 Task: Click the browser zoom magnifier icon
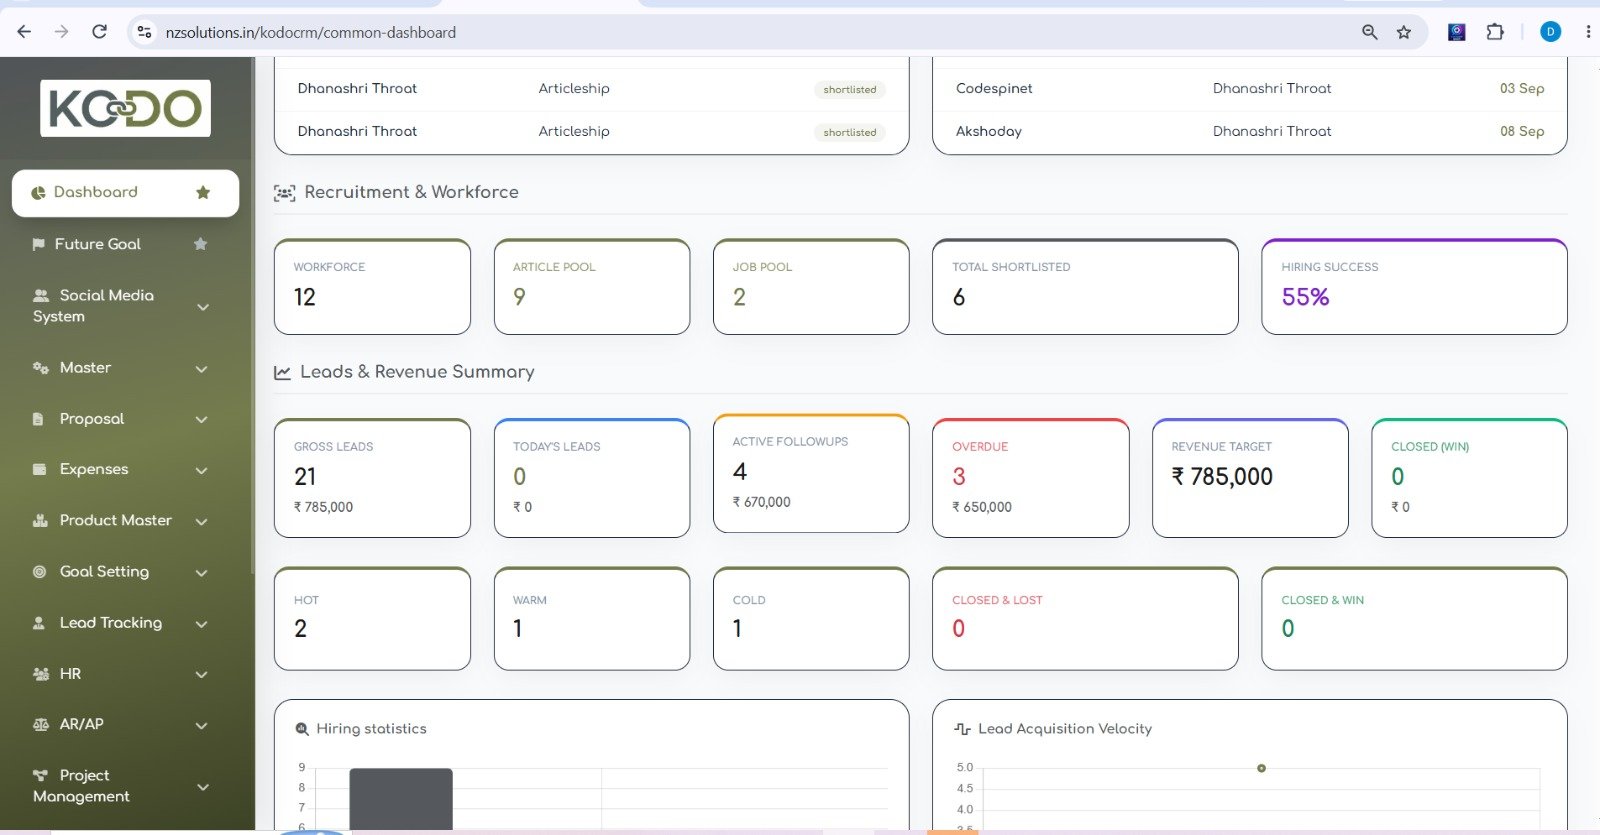1370,32
